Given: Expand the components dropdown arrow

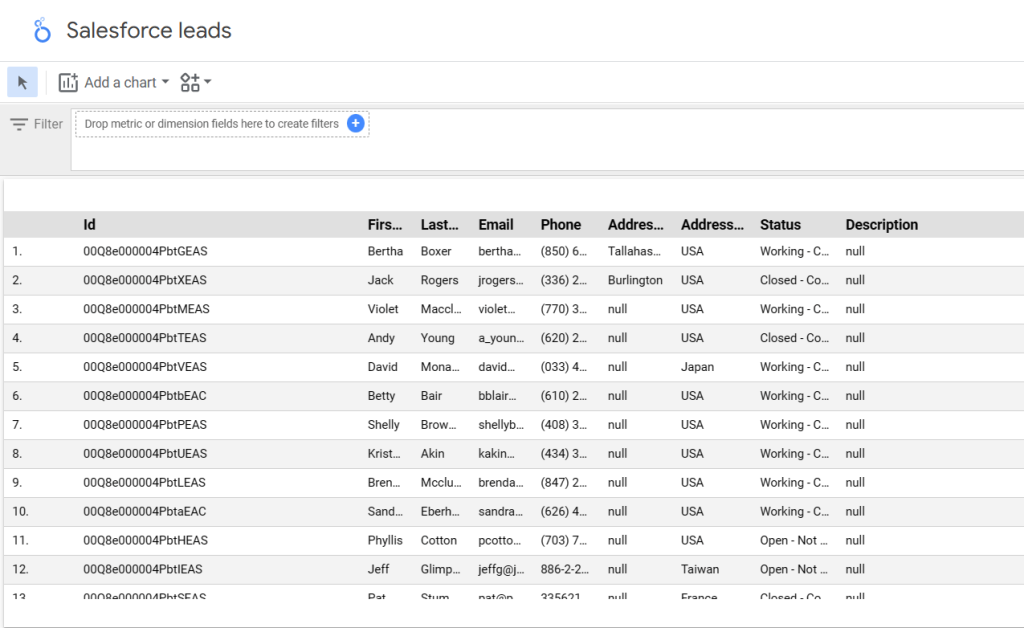Looking at the screenshot, I should click(x=208, y=82).
